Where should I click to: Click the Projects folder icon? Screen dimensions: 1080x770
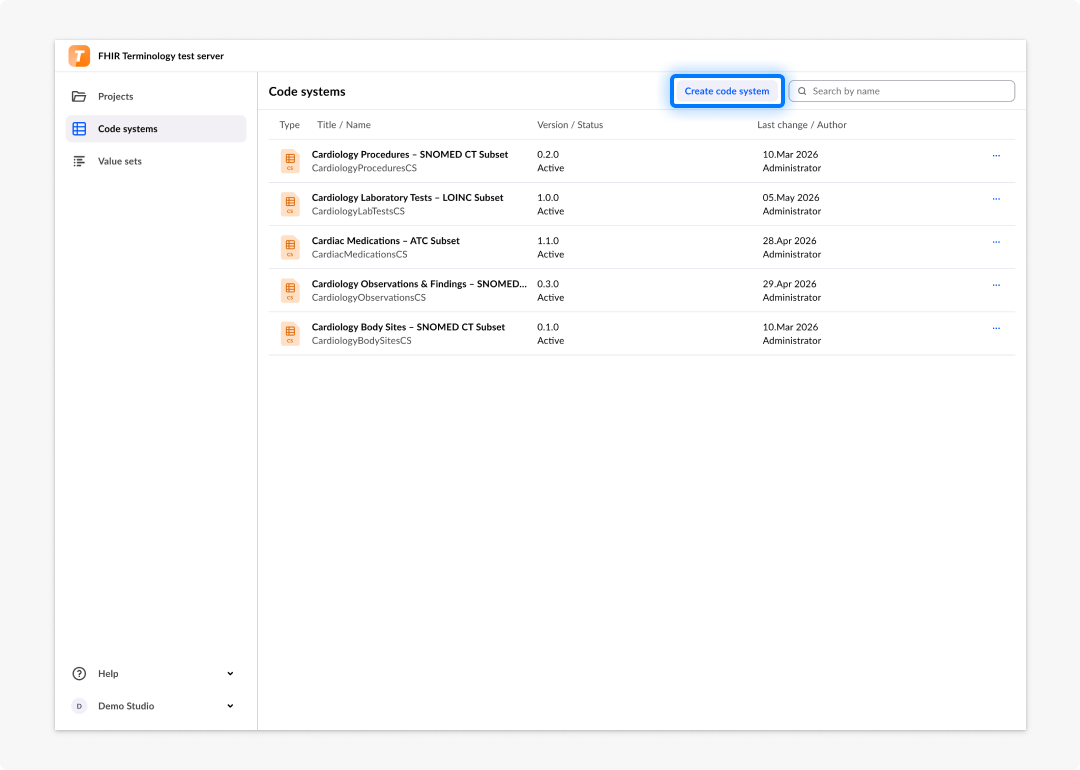click(x=79, y=96)
